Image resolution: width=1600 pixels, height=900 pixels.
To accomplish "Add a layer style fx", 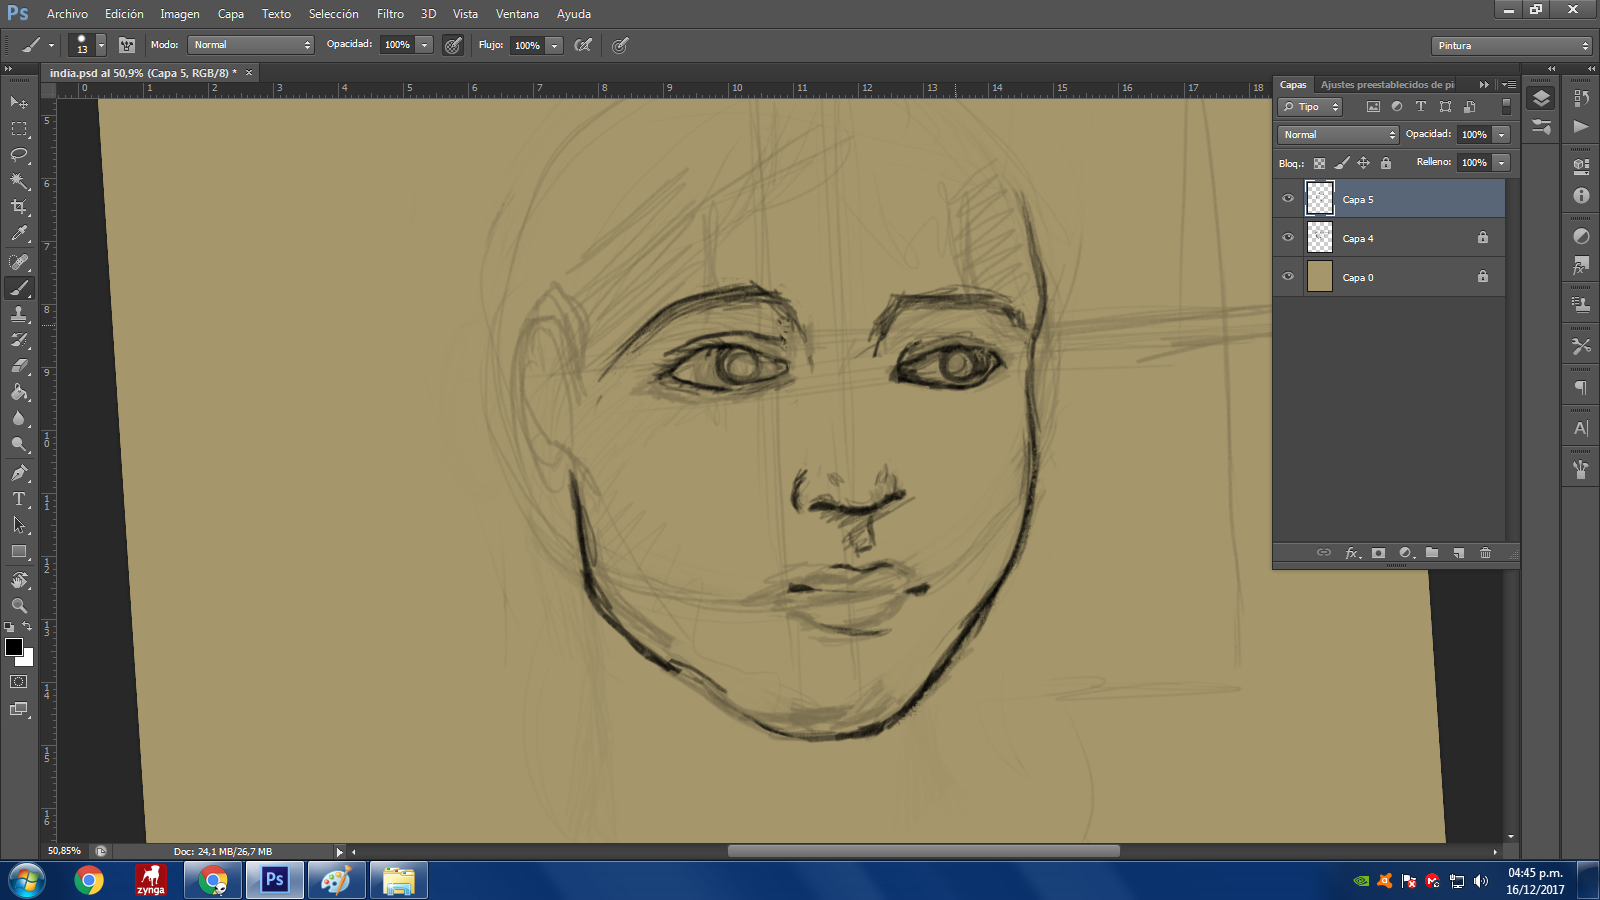I will pos(1352,553).
